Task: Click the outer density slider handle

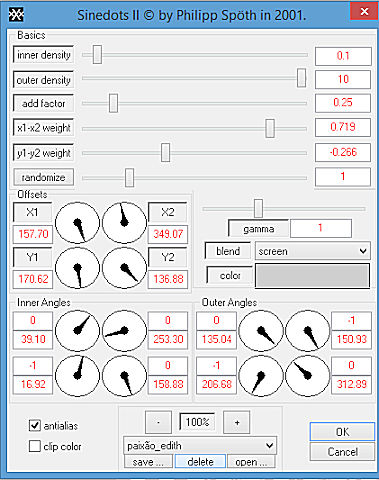Action: (301, 78)
